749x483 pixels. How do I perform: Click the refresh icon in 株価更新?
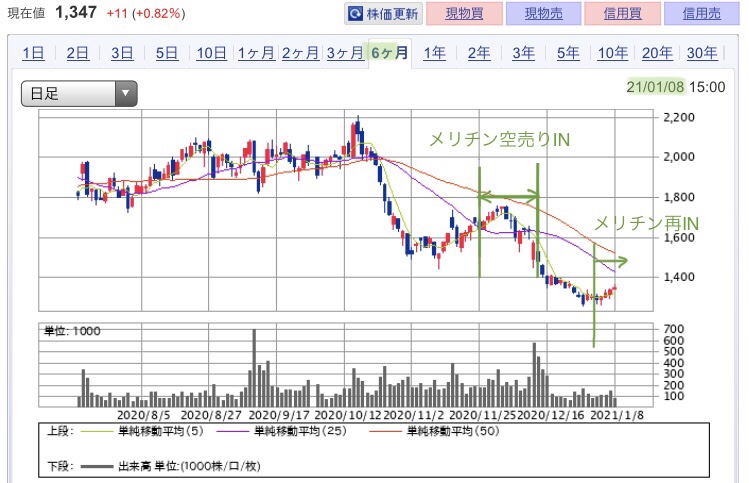tap(355, 13)
